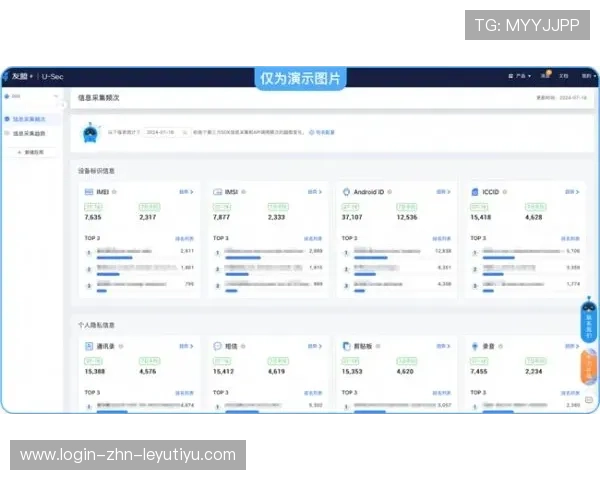Open the trend link on 剪贴板 card
This screenshot has width=600, height=480.
(x=443, y=346)
